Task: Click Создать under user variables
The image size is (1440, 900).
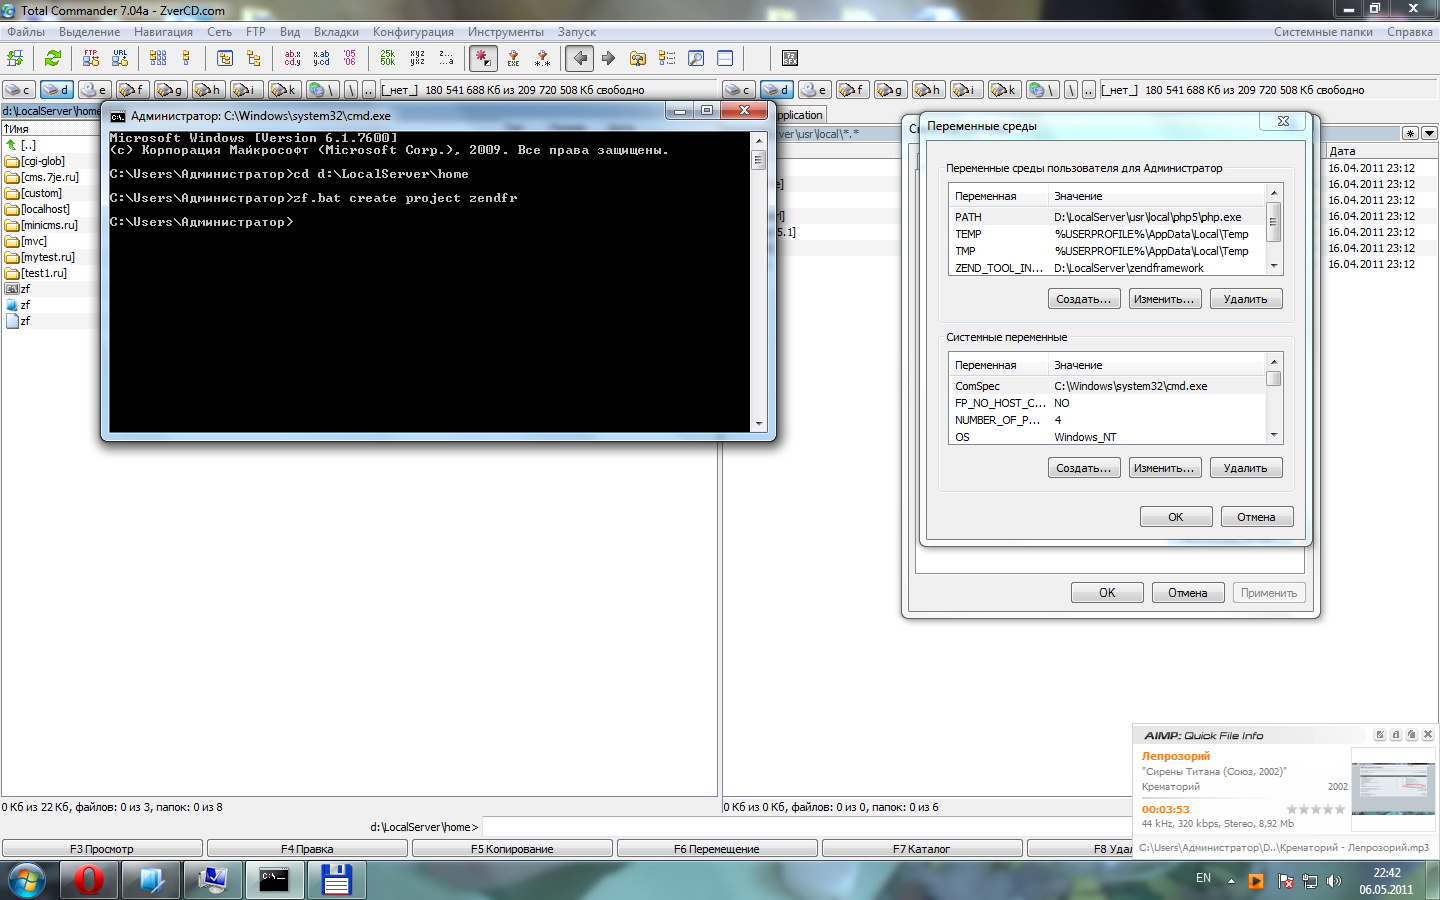Action: (1084, 299)
